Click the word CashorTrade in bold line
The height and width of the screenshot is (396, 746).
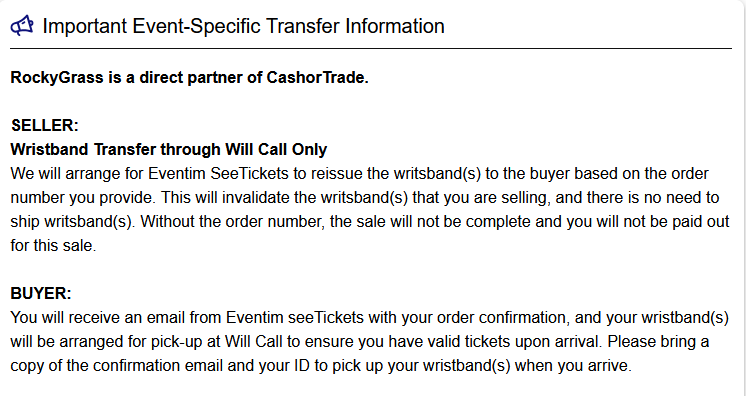coord(317,78)
